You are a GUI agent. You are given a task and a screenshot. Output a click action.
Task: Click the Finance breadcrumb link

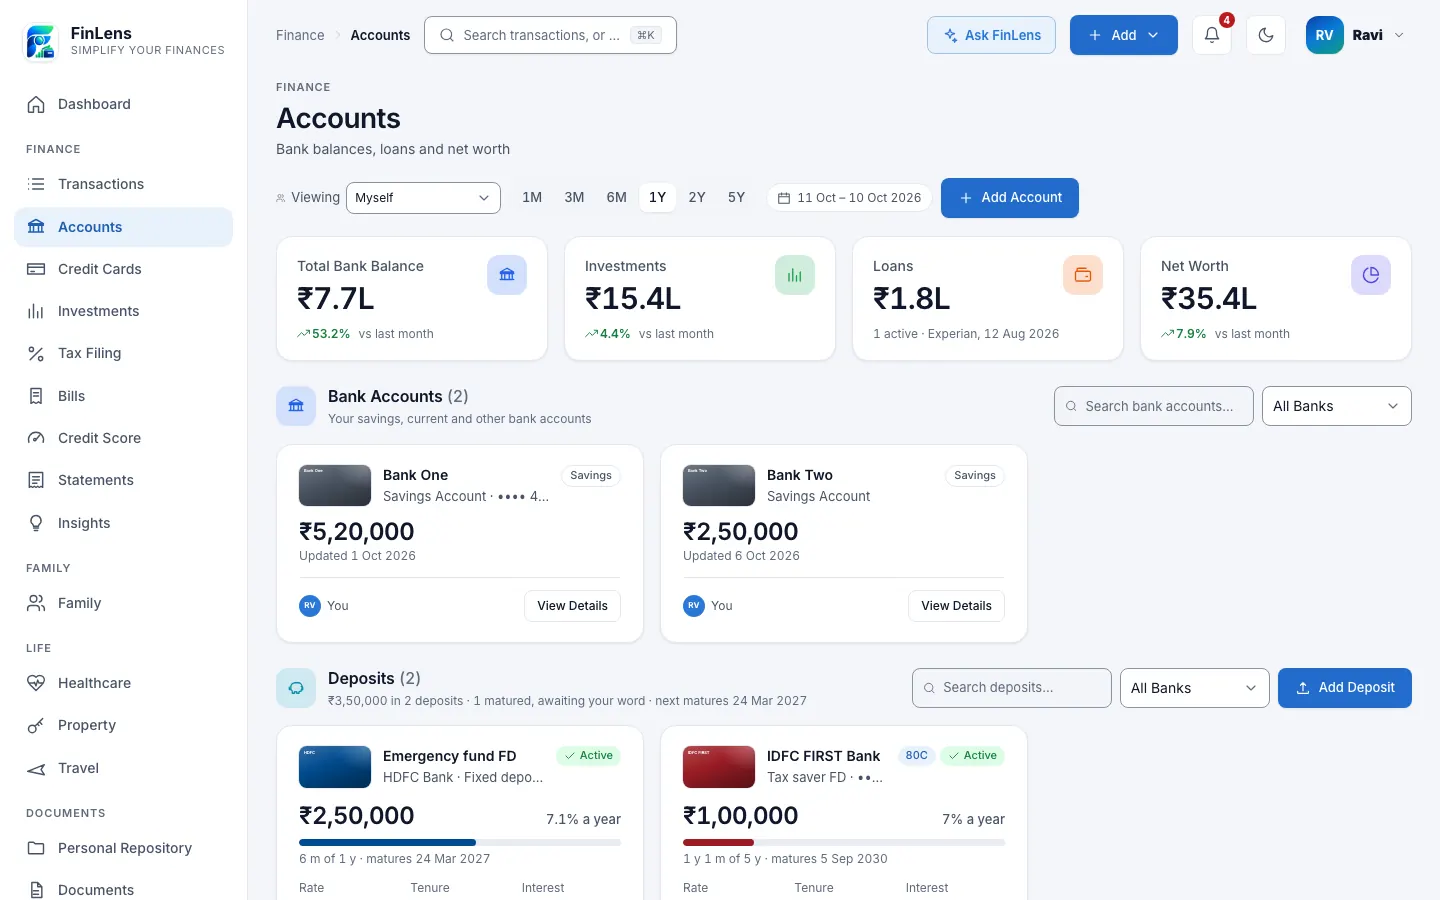[x=300, y=35]
